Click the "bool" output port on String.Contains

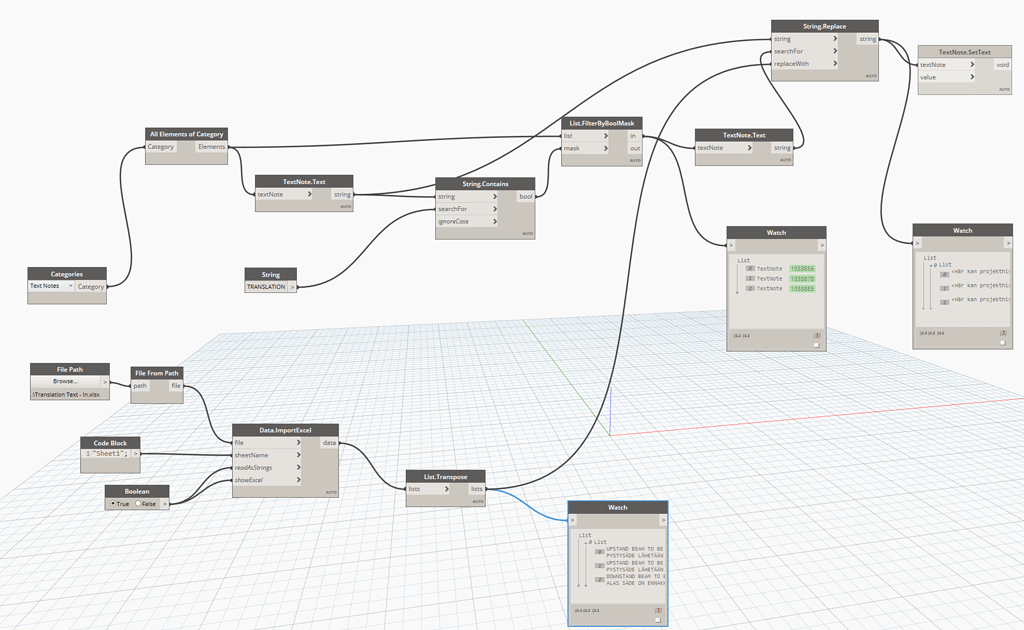click(525, 196)
